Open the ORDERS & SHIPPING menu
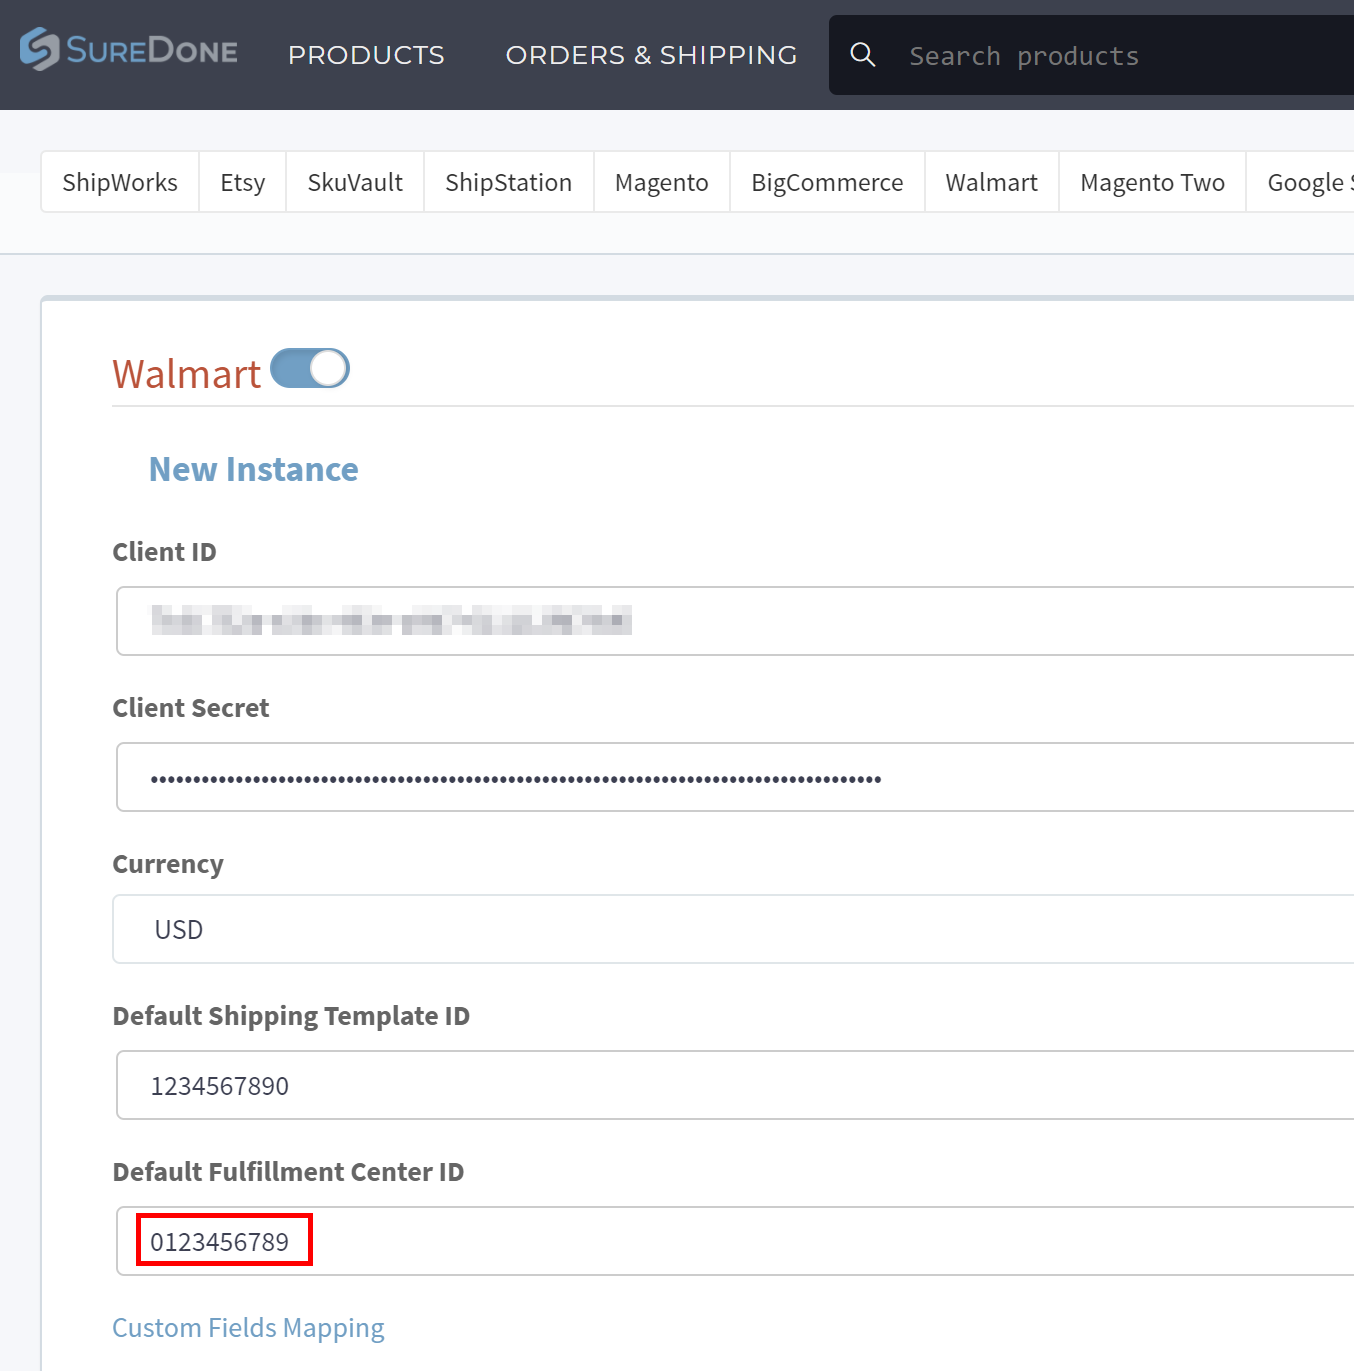This screenshot has width=1354, height=1371. [651, 55]
